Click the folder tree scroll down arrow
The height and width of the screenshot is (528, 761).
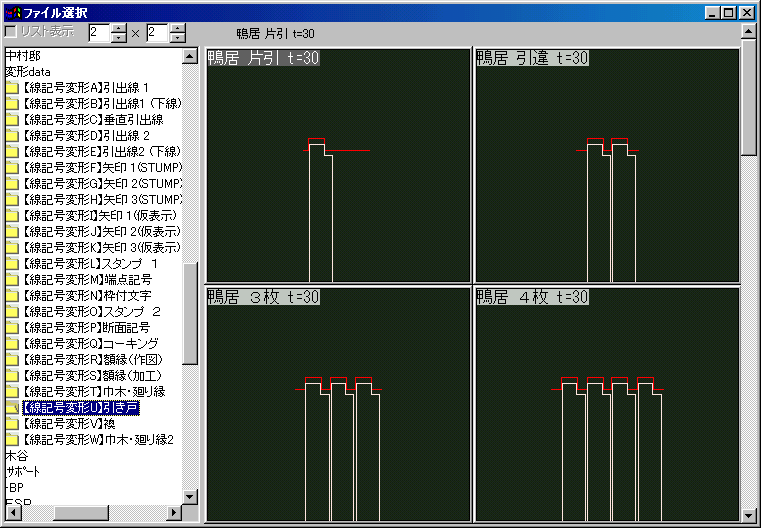coord(189,497)
